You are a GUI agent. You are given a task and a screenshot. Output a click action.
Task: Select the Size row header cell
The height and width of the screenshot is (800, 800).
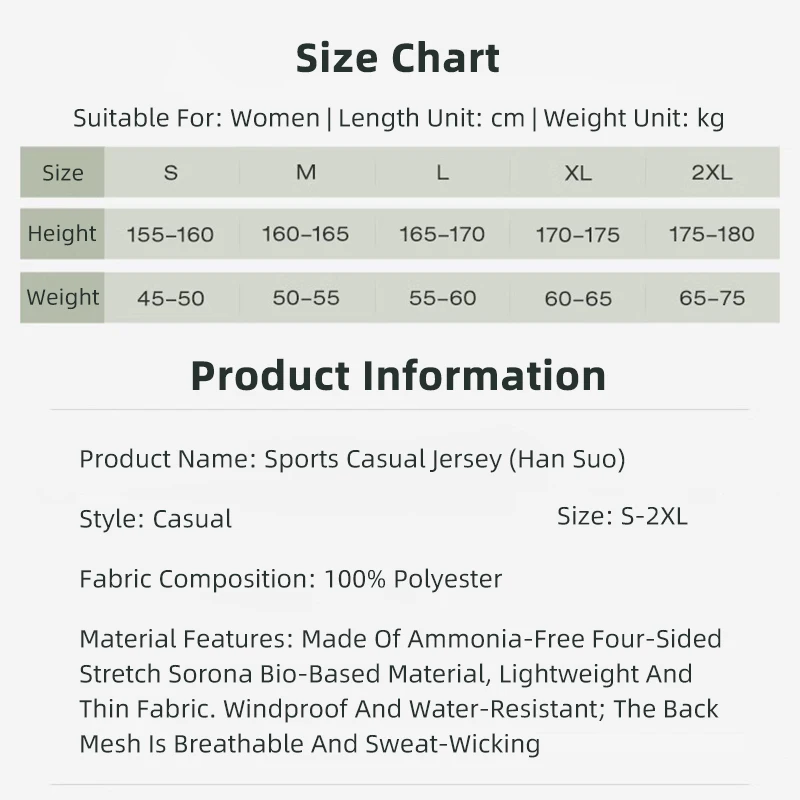62,173
